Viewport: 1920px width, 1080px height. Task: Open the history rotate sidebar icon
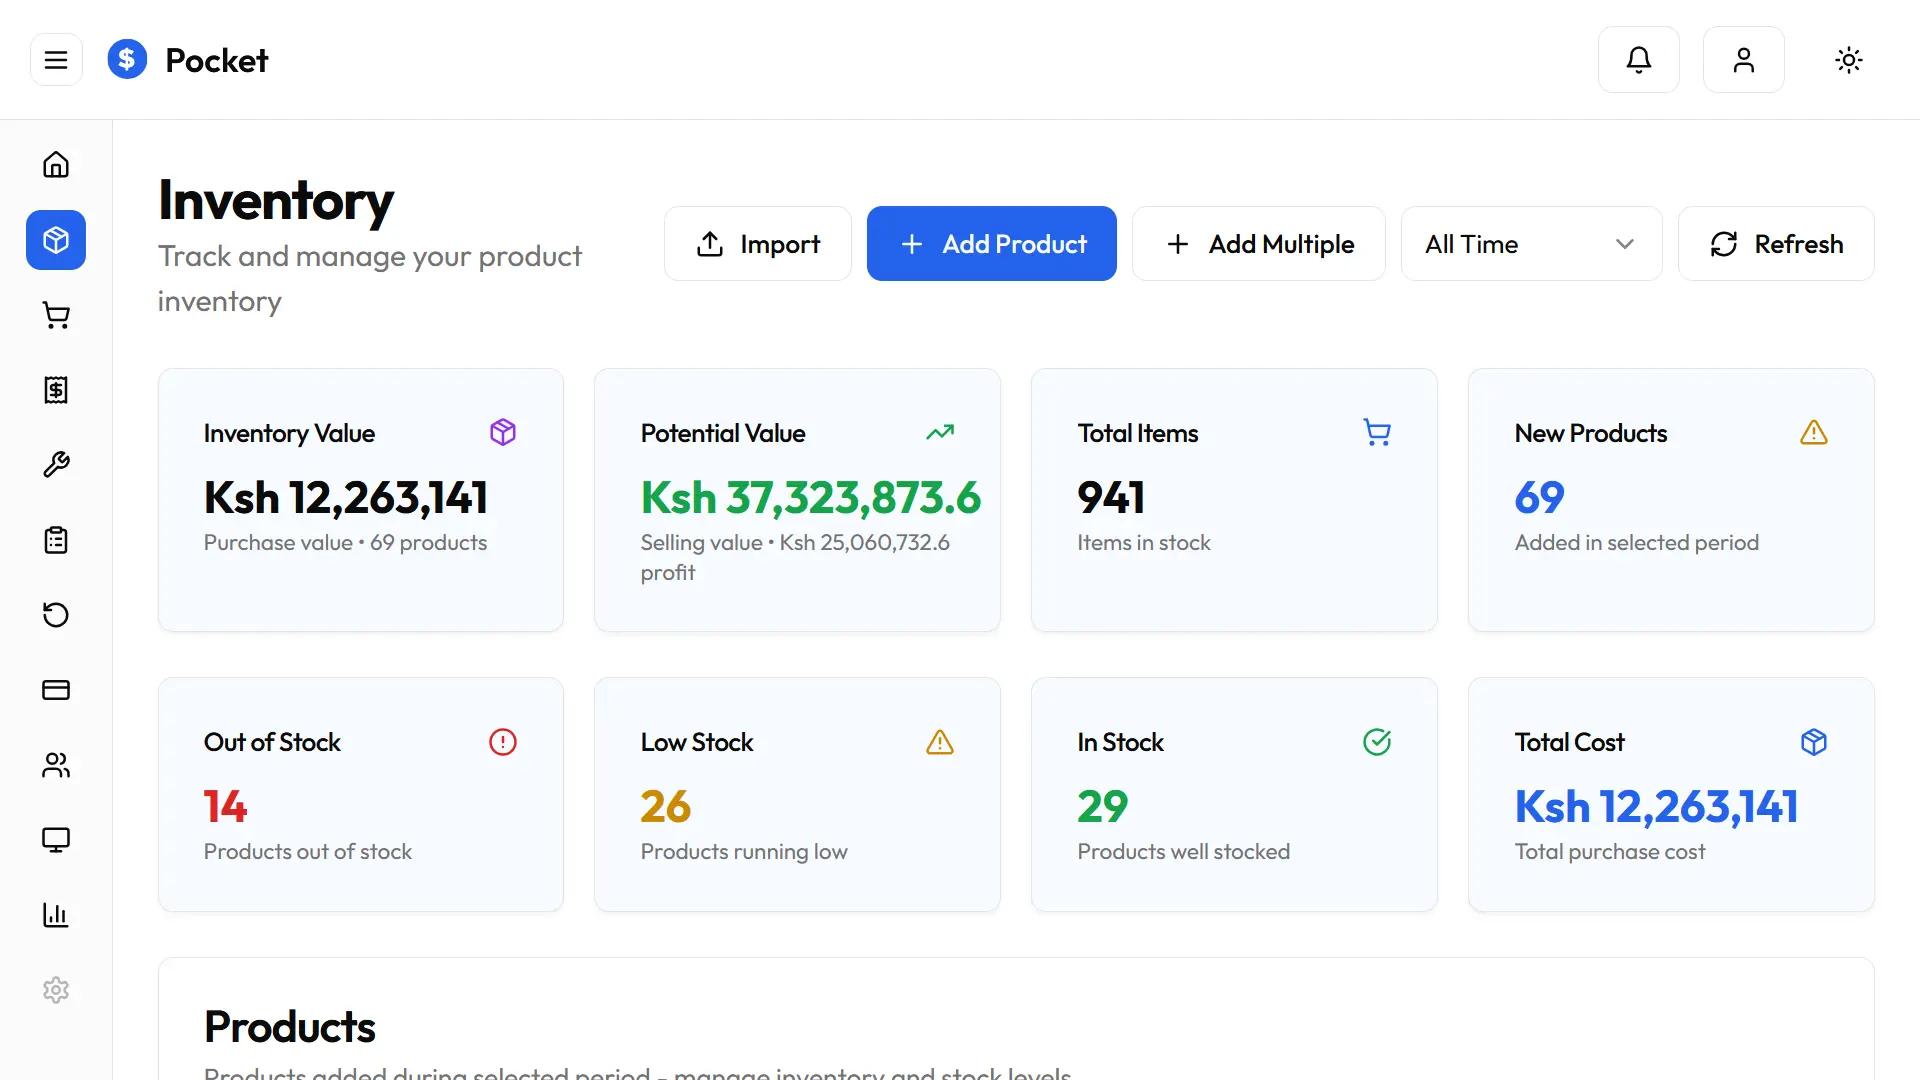tap(56, 615)
